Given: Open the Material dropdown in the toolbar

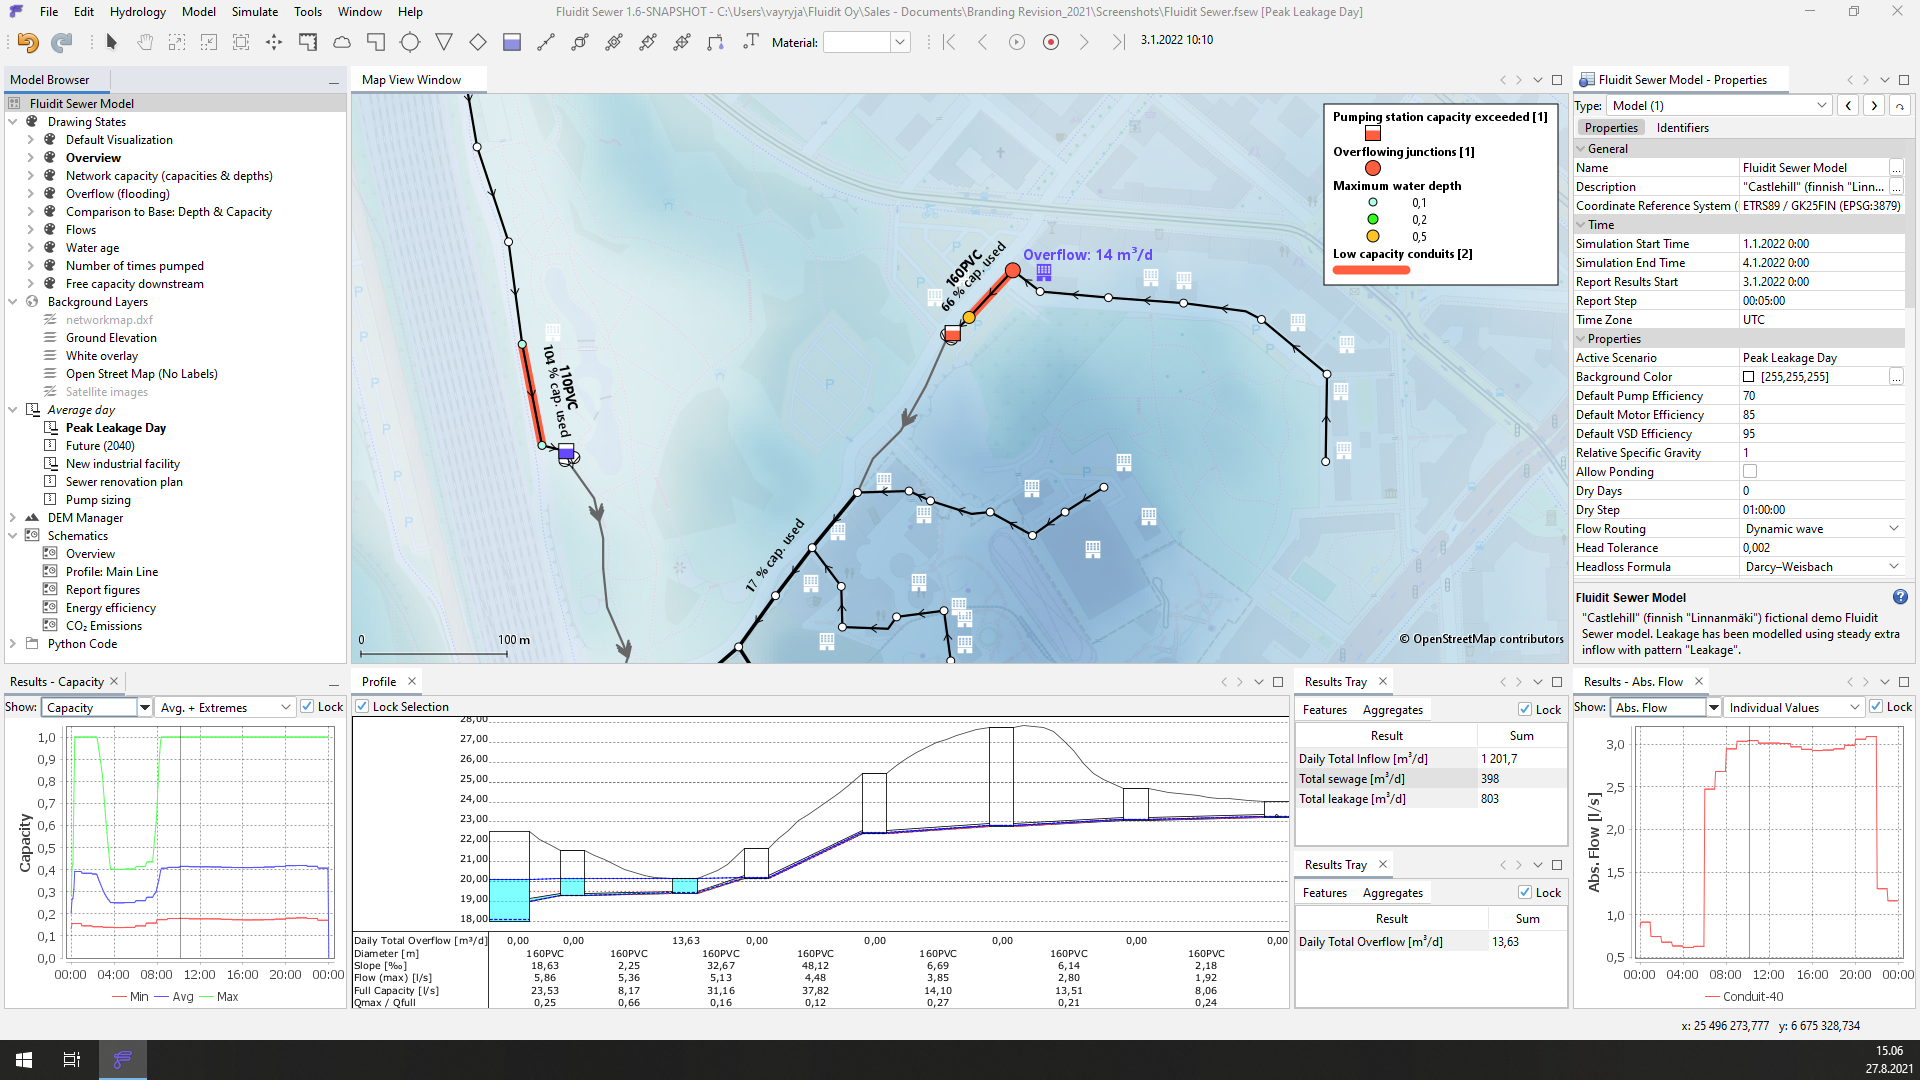Looking at the screenshot, I should 899,42.
